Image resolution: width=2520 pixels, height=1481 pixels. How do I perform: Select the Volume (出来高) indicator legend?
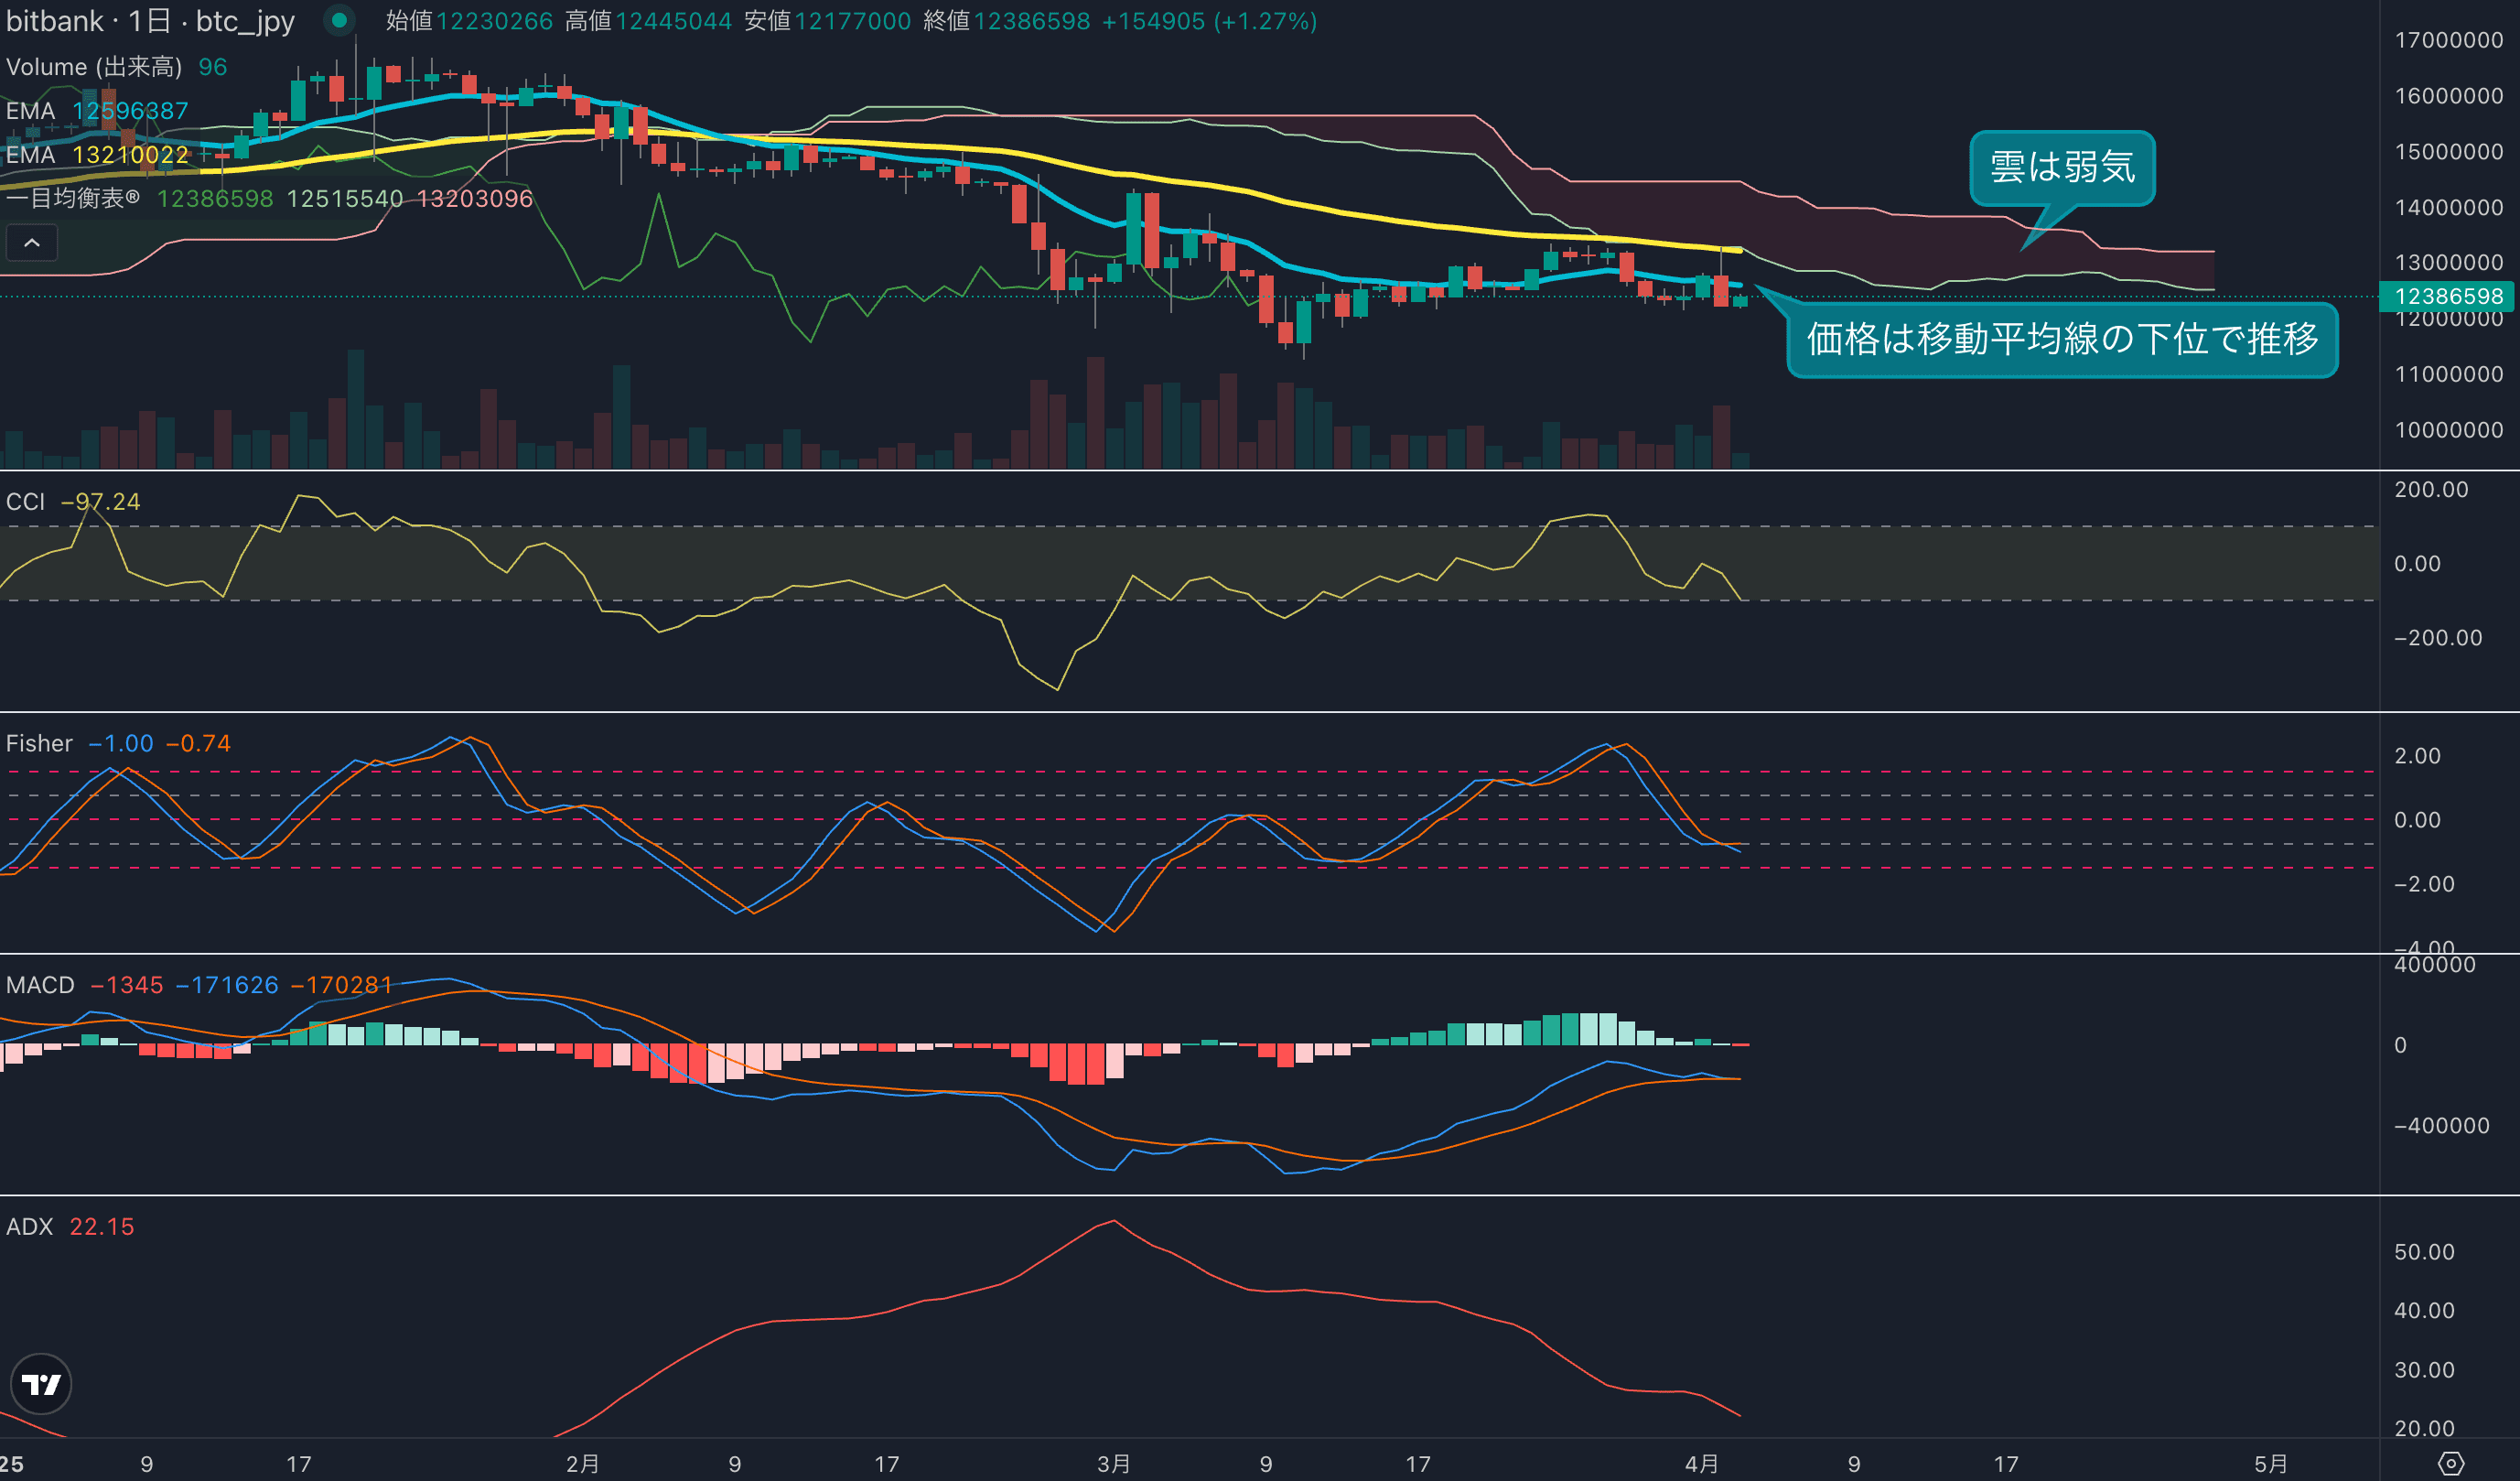[x=94, y=67]
